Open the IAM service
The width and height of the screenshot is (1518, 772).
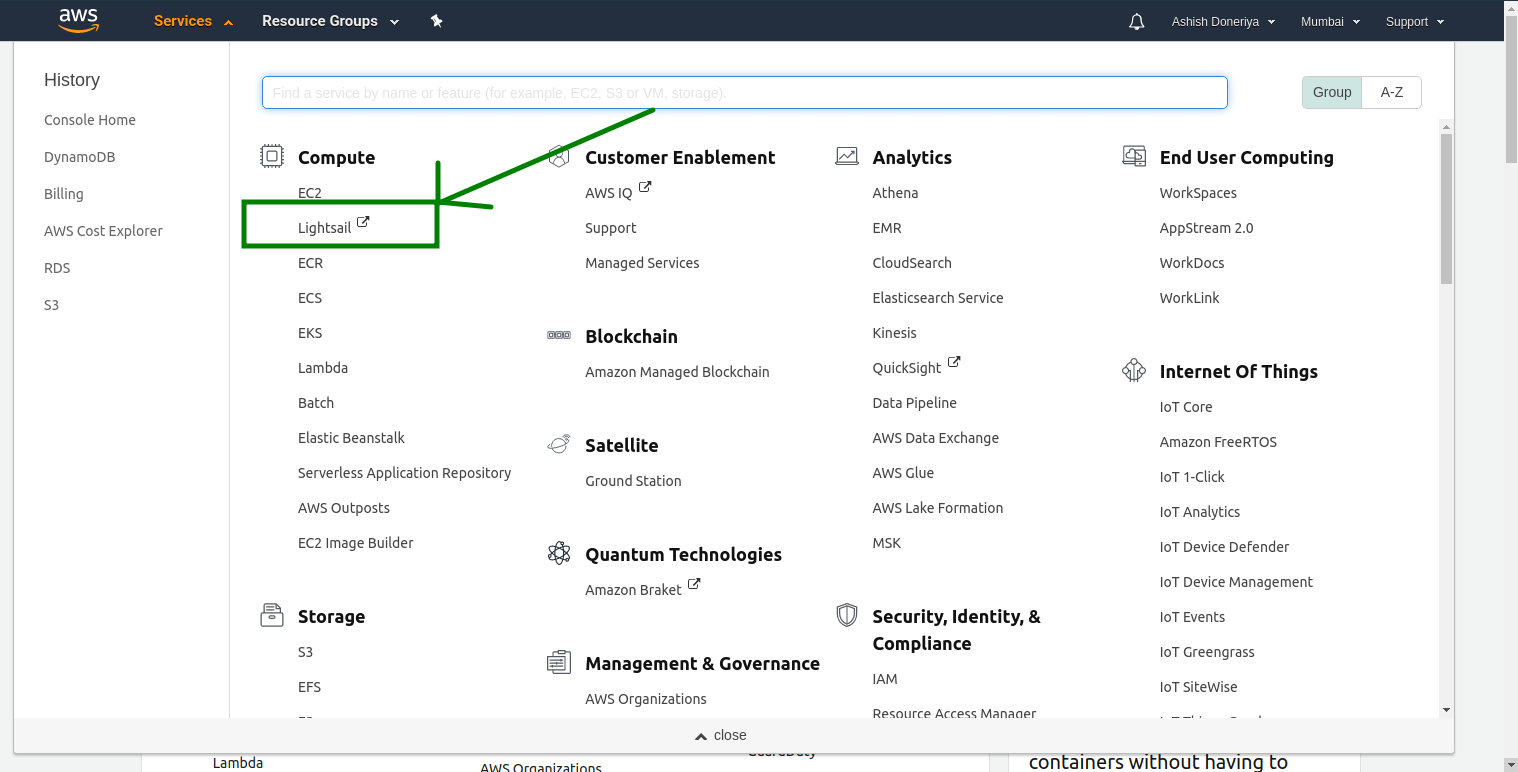pos(885,679)
